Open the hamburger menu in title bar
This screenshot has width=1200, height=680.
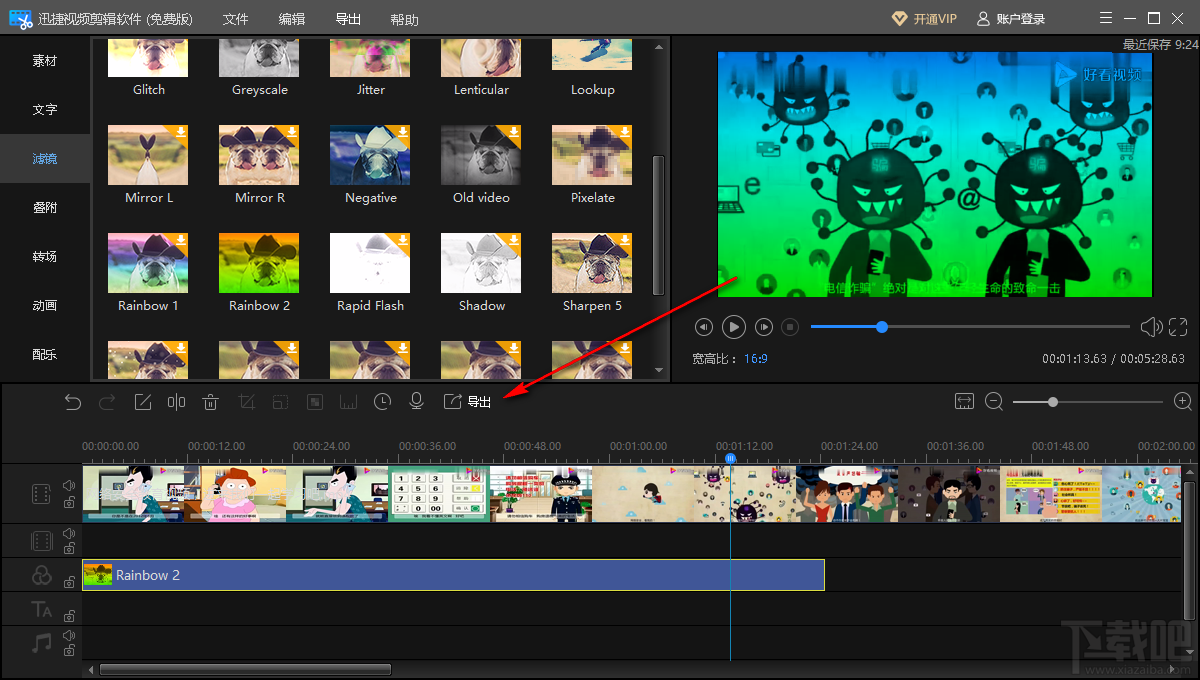1105,19
